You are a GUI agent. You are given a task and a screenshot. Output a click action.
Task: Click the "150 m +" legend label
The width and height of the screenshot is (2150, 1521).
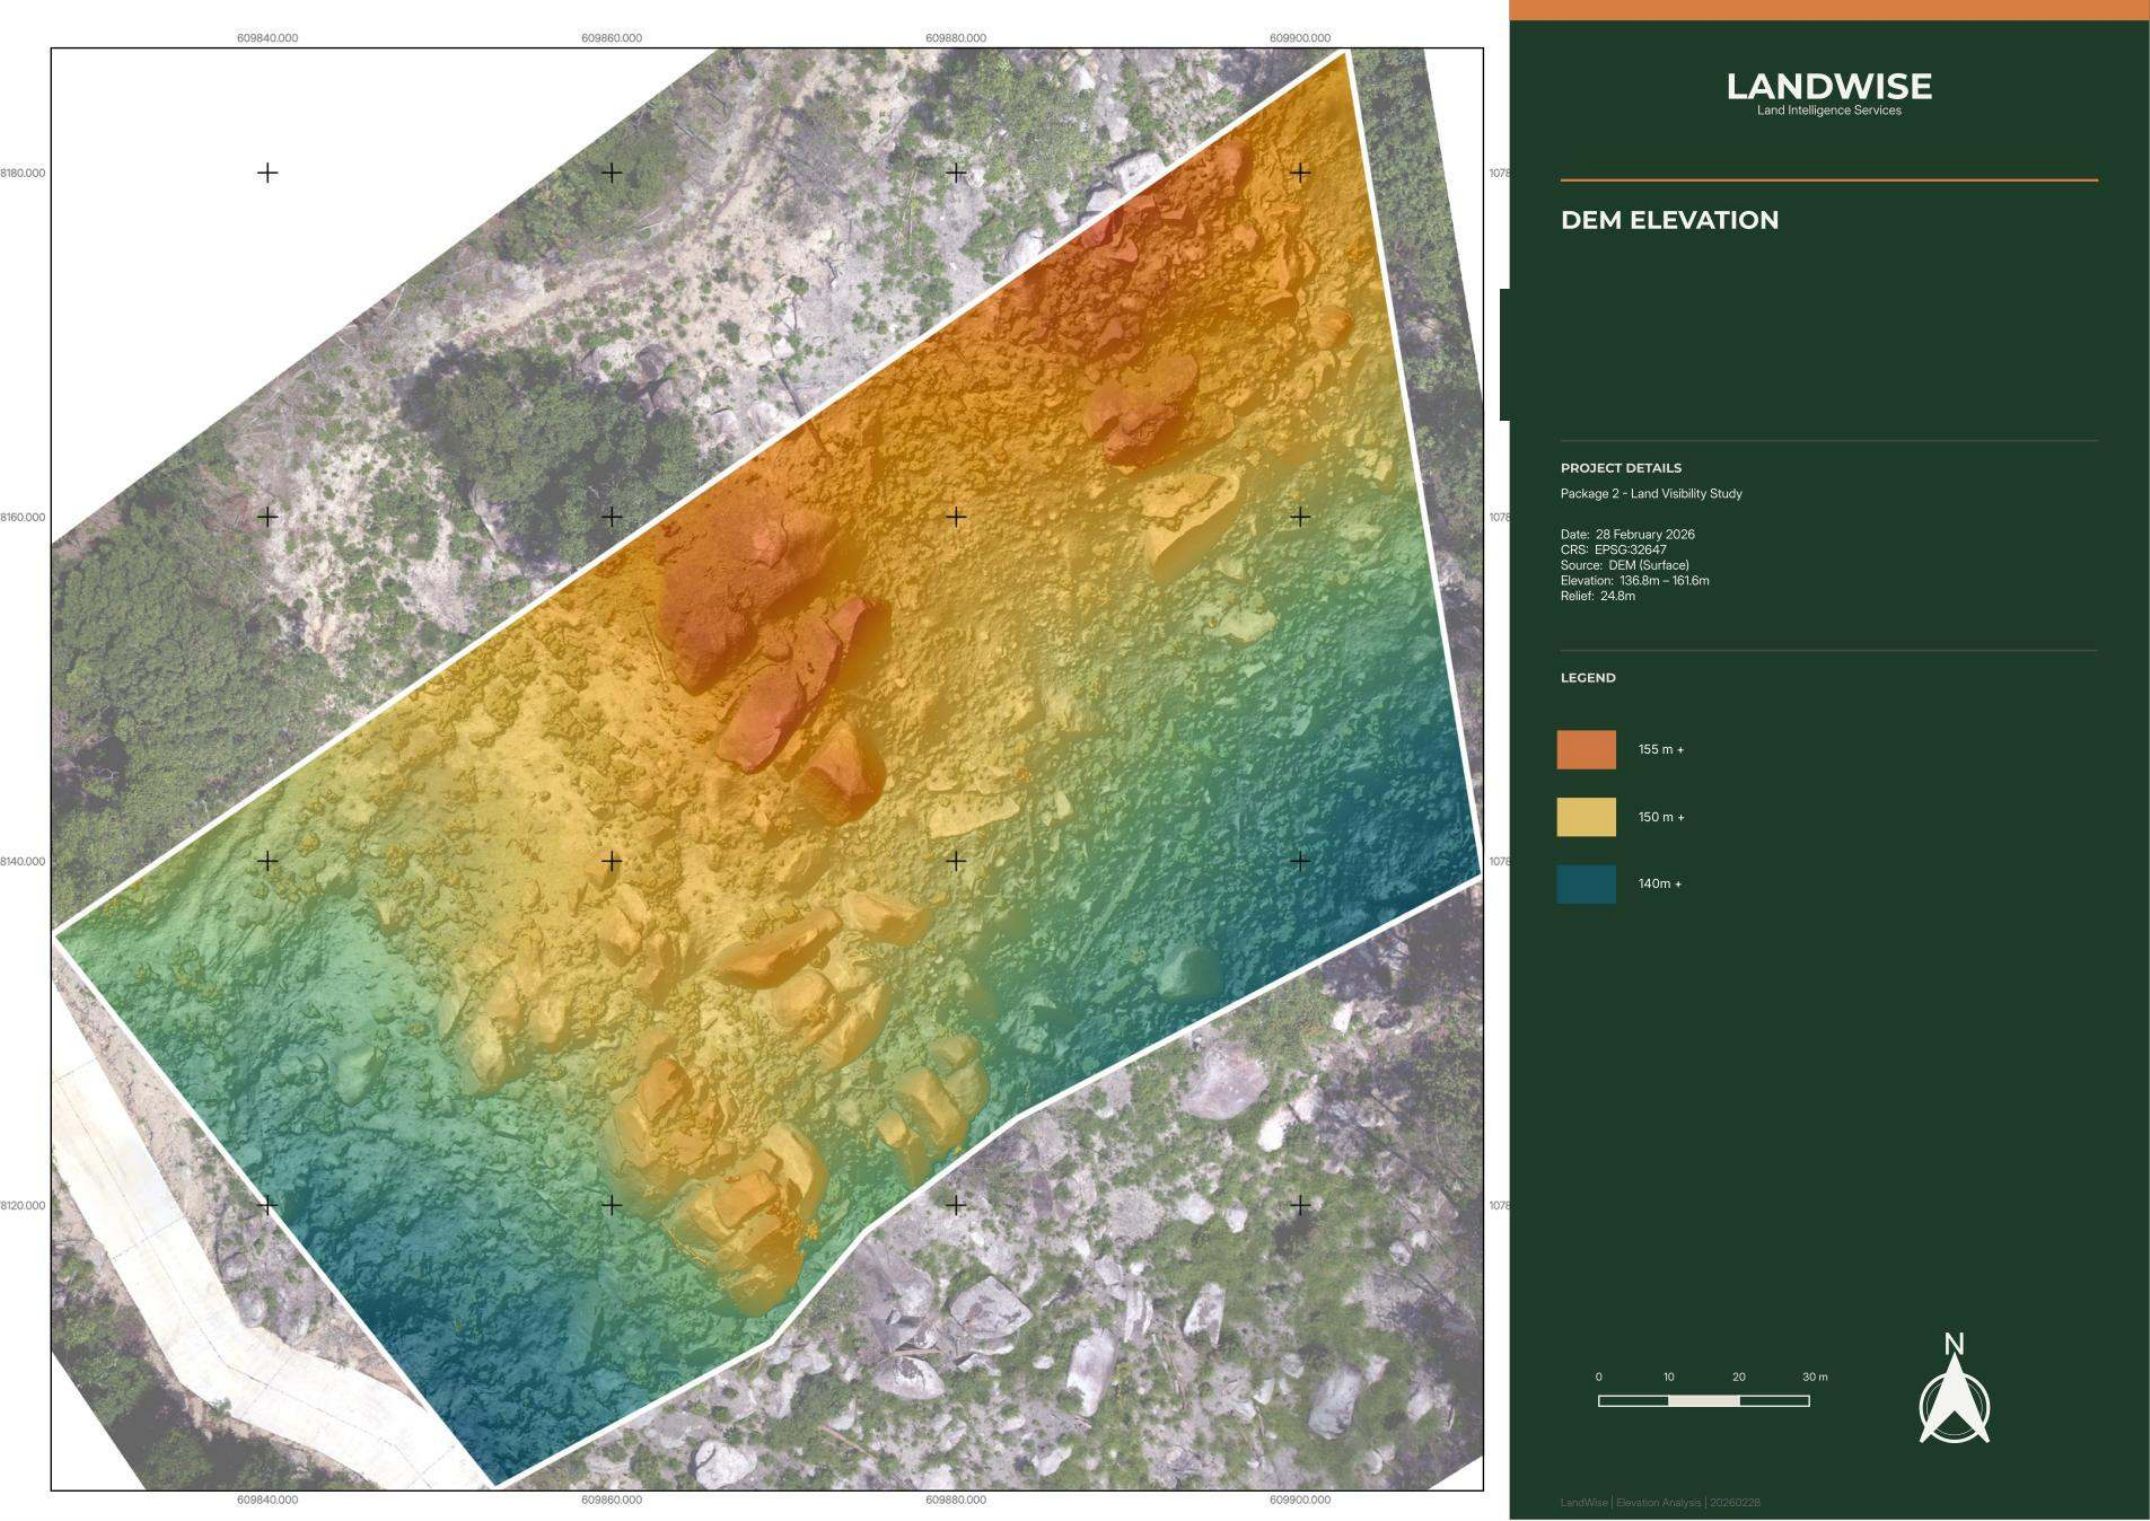[x=1661, y=817]
